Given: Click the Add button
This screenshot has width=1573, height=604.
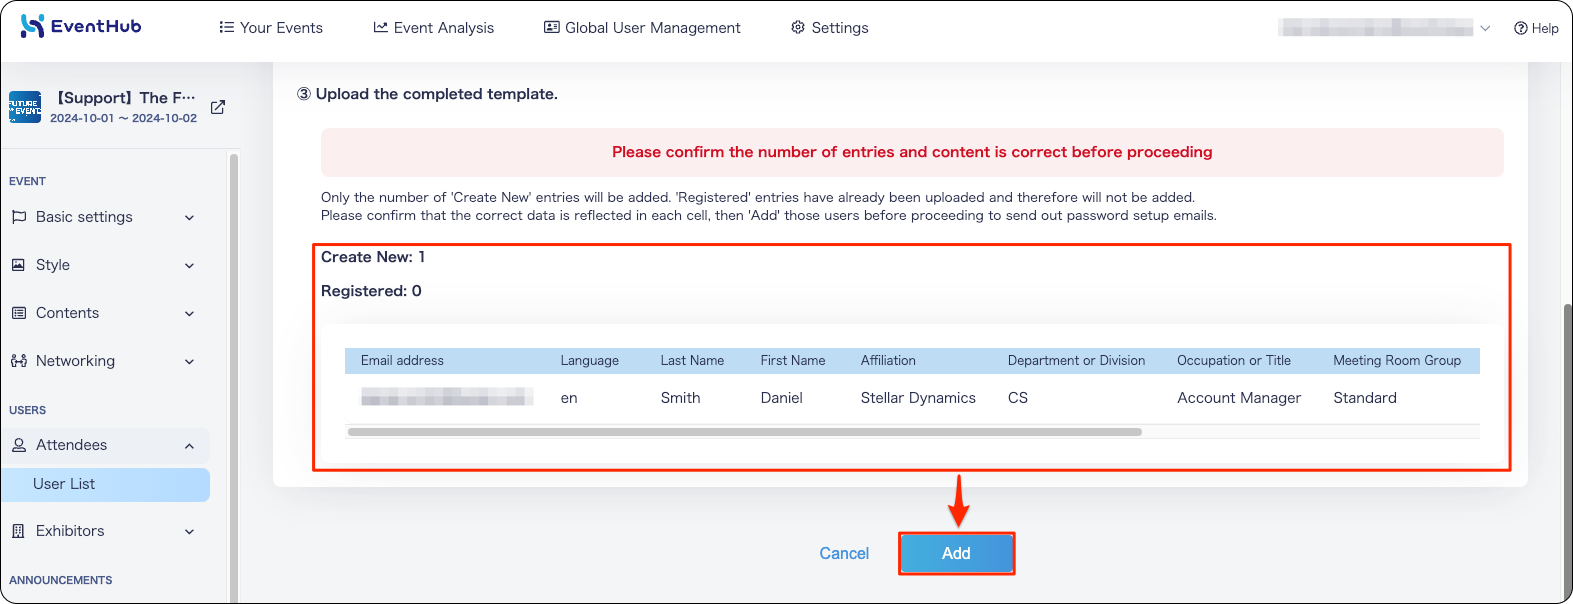Looking at the screenshot, I should pos(956,553).
